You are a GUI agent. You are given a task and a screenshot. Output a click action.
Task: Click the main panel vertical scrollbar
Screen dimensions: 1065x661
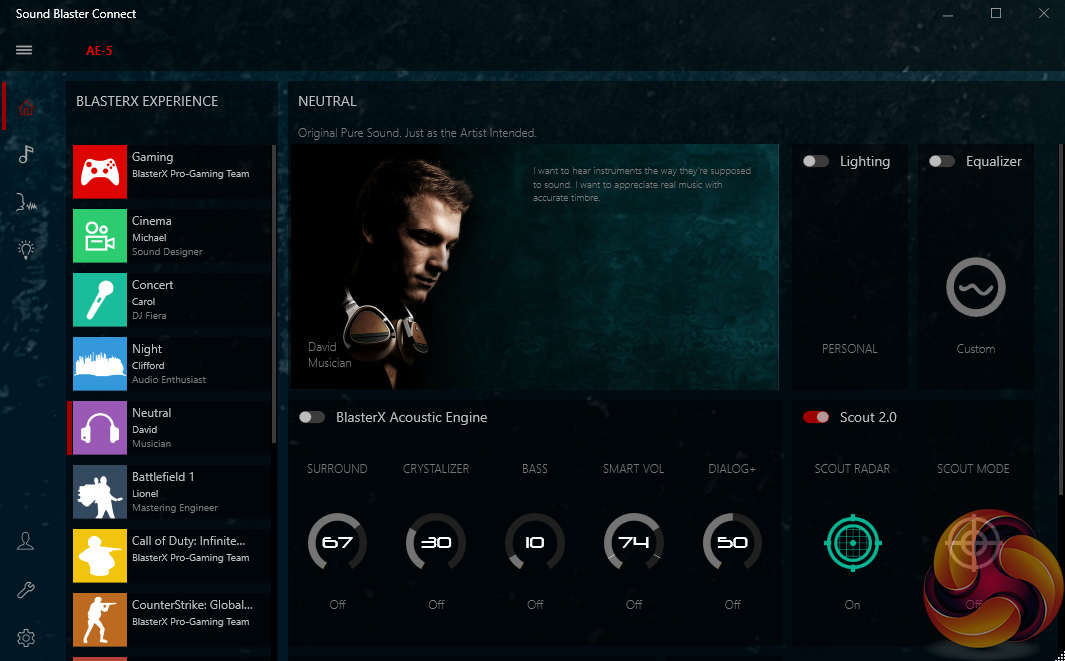1060,319
